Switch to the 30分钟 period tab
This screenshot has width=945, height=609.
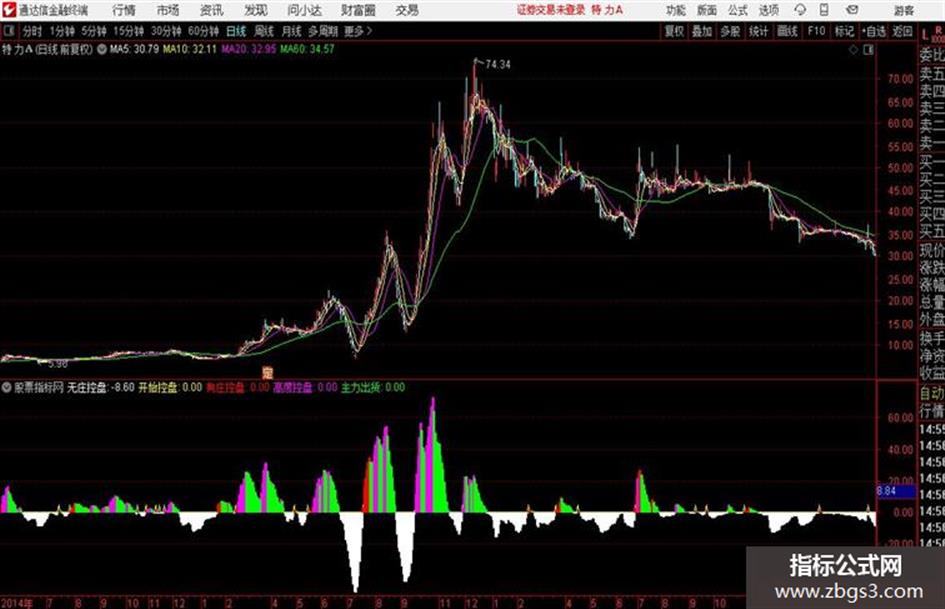[166, 31]
